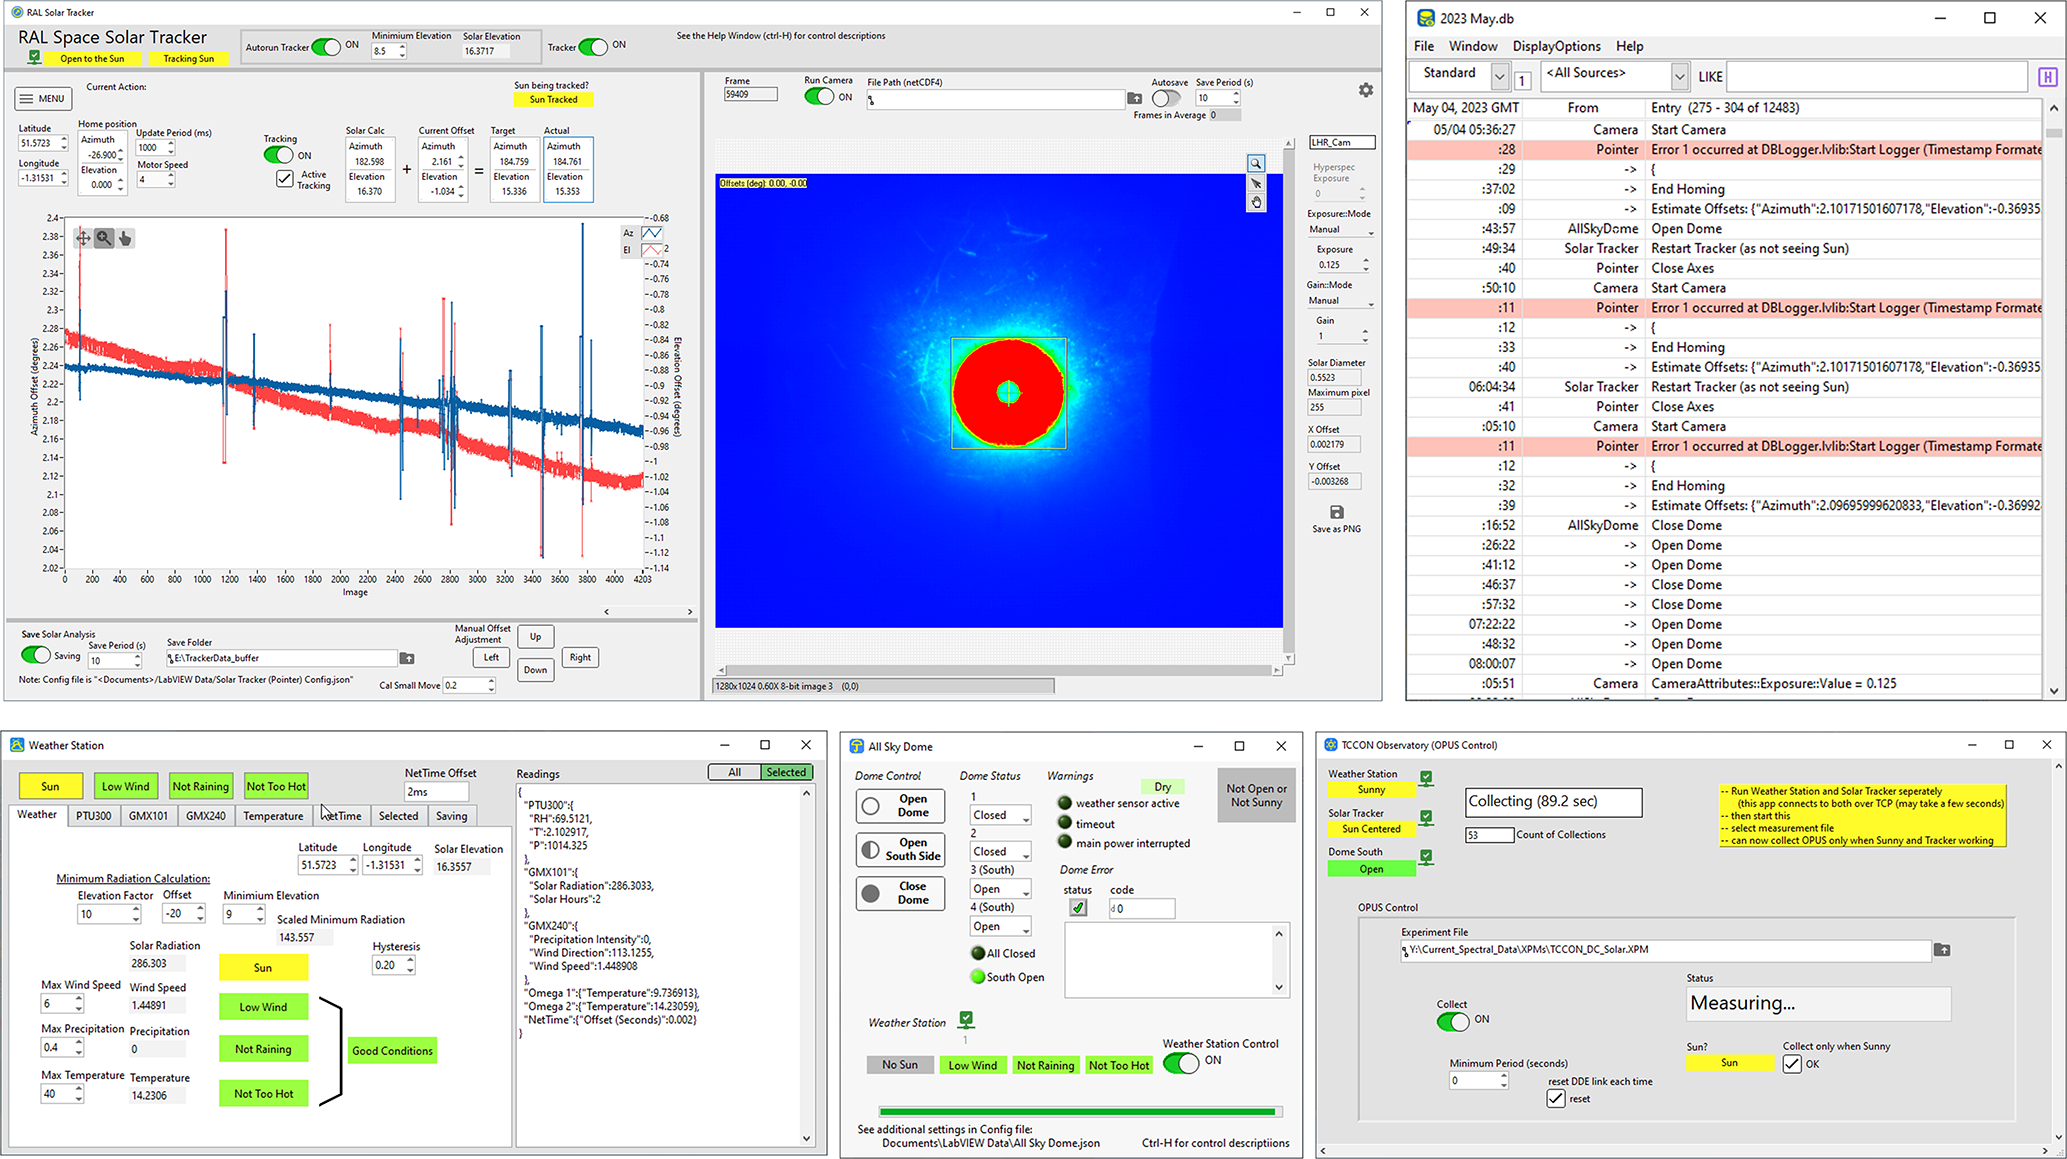The height and width of the screenshot is (1159, 2067).
Task: Open the DisplayOptions menu
Action: coord(1556,46)
